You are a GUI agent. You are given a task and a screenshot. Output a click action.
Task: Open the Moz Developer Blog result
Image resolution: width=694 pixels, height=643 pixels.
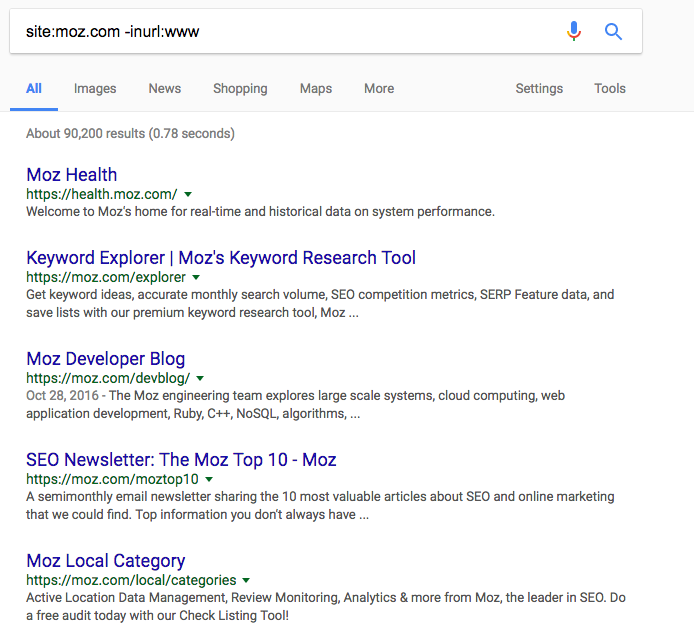(x=105, y=358)
